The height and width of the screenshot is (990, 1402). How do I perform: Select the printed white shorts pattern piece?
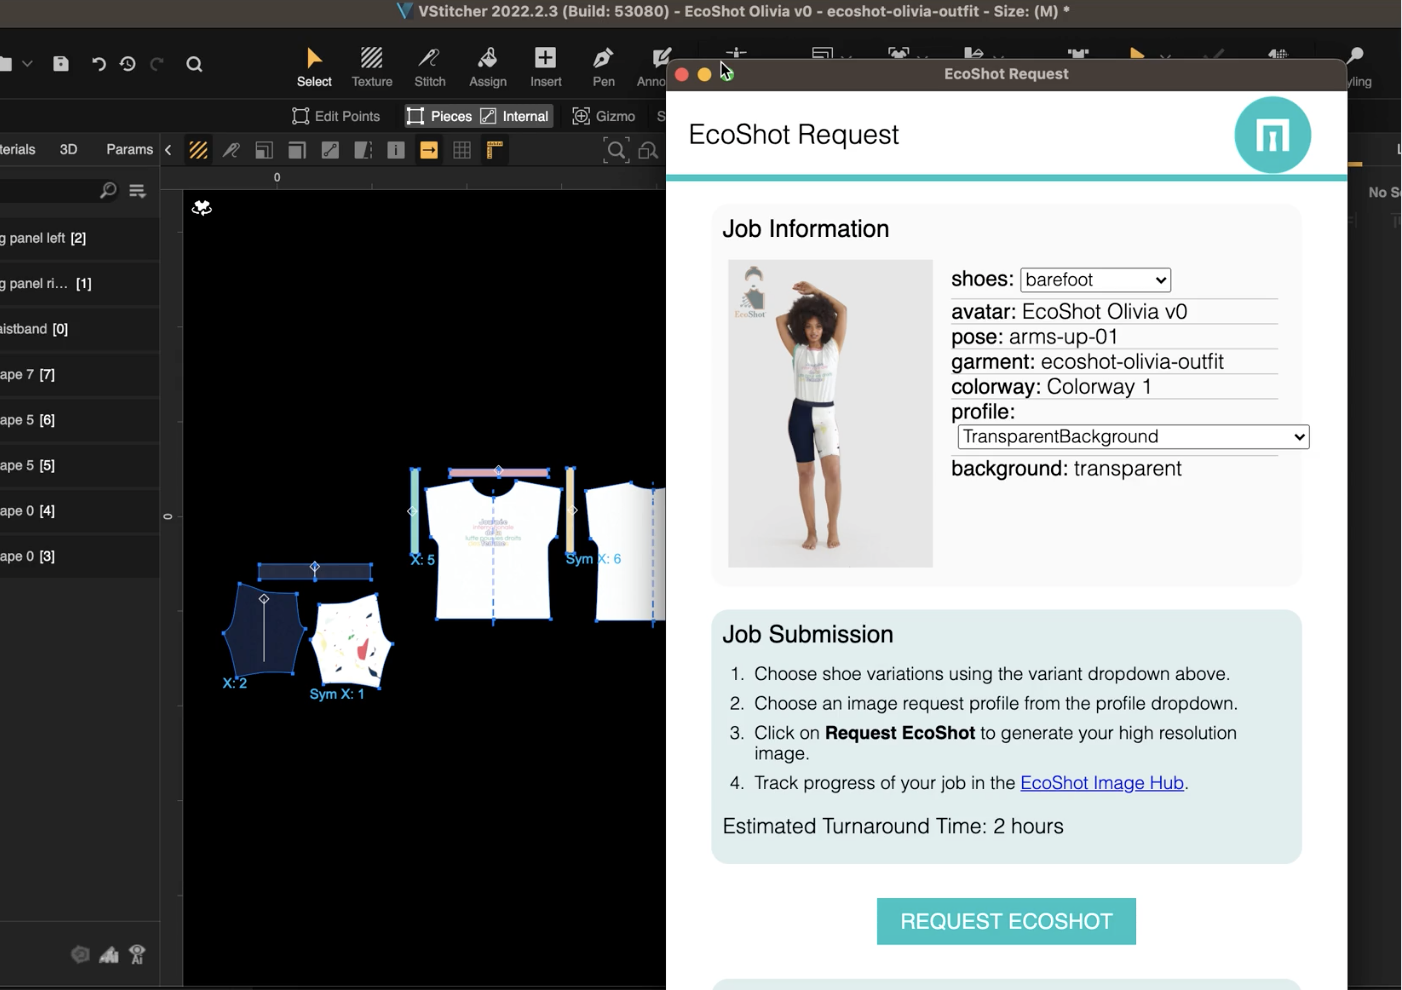pos(350,640)
